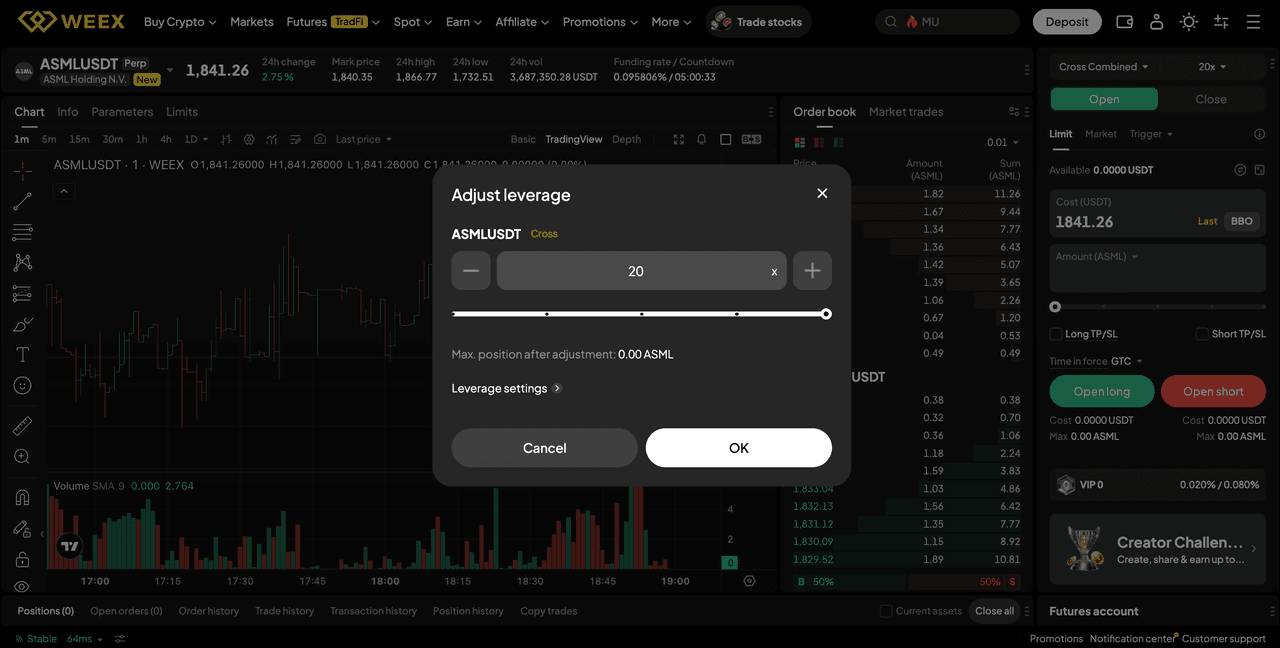Switch to the Info tab

(68, 112)
